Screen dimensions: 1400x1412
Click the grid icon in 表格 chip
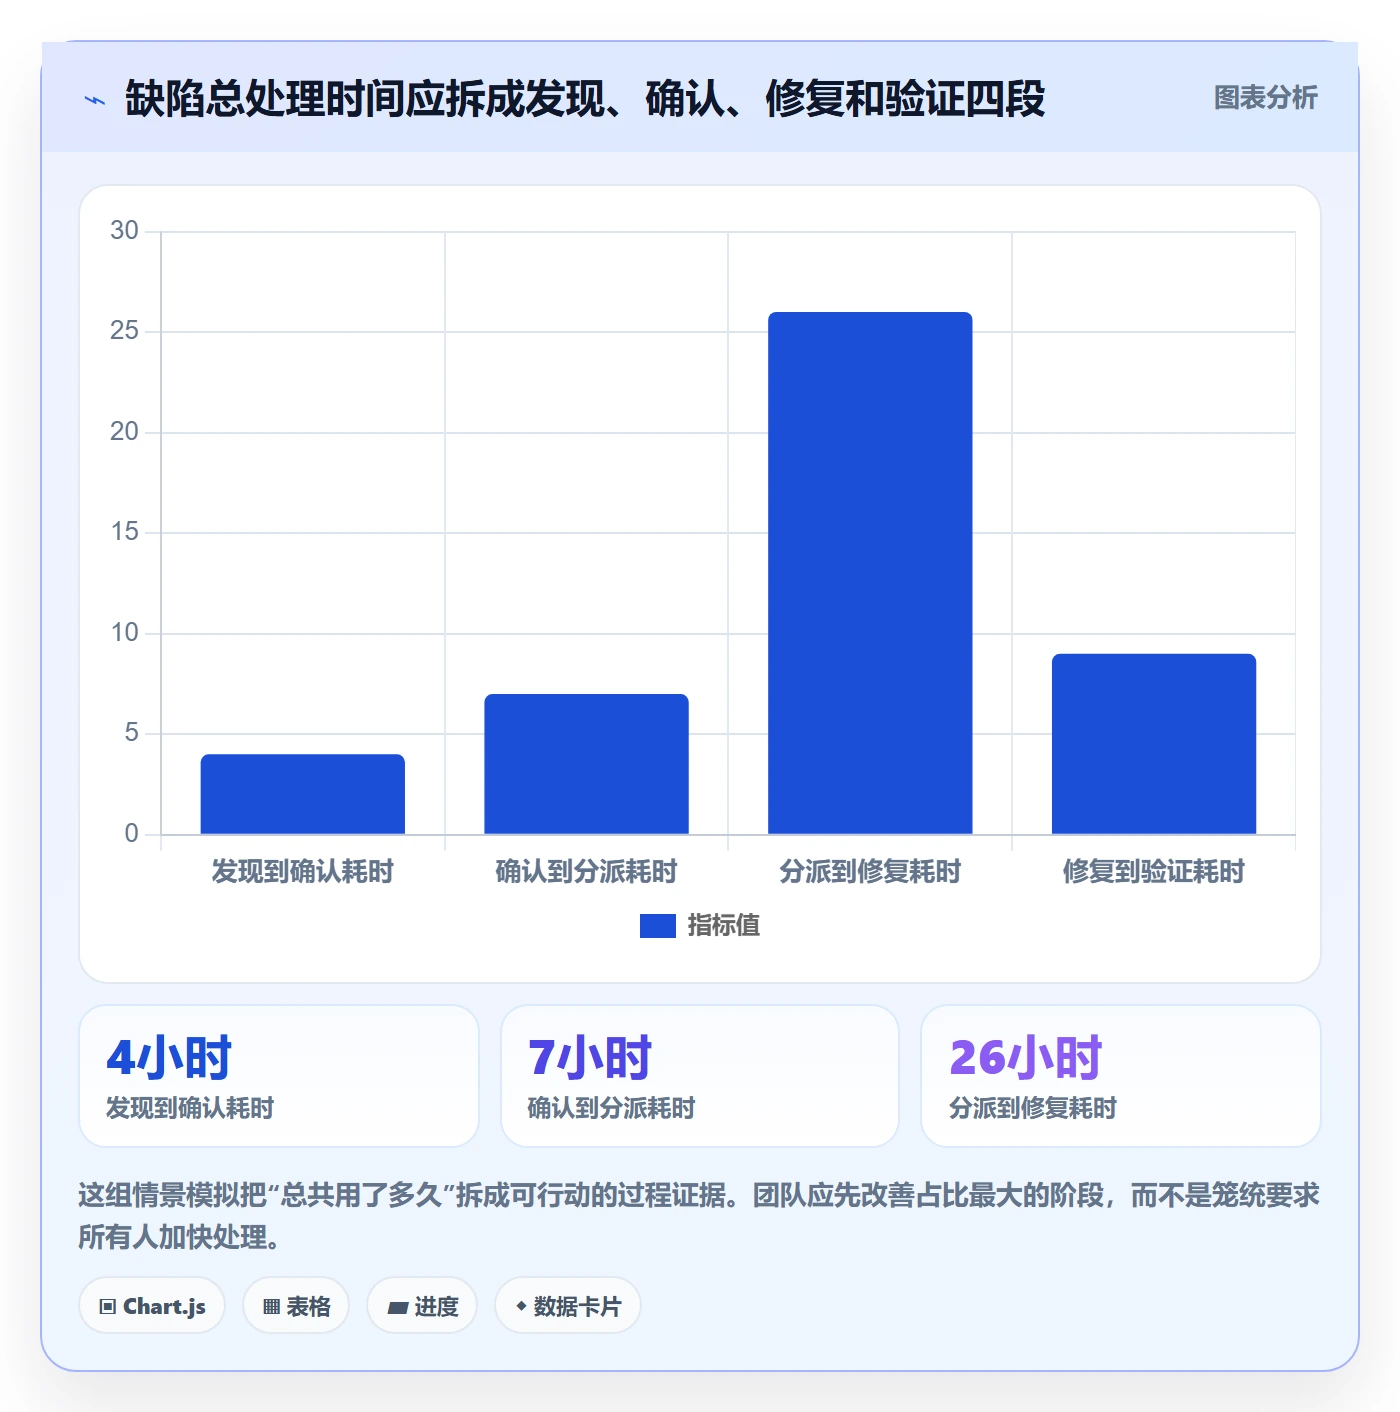(271, 1307)
